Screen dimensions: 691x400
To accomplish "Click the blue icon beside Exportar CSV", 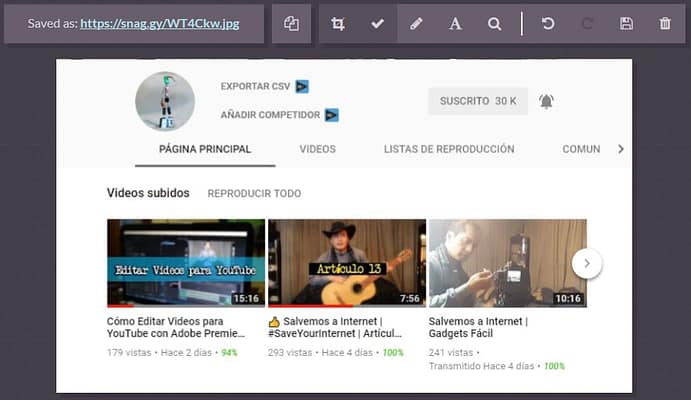I will [x=302, y=87].
